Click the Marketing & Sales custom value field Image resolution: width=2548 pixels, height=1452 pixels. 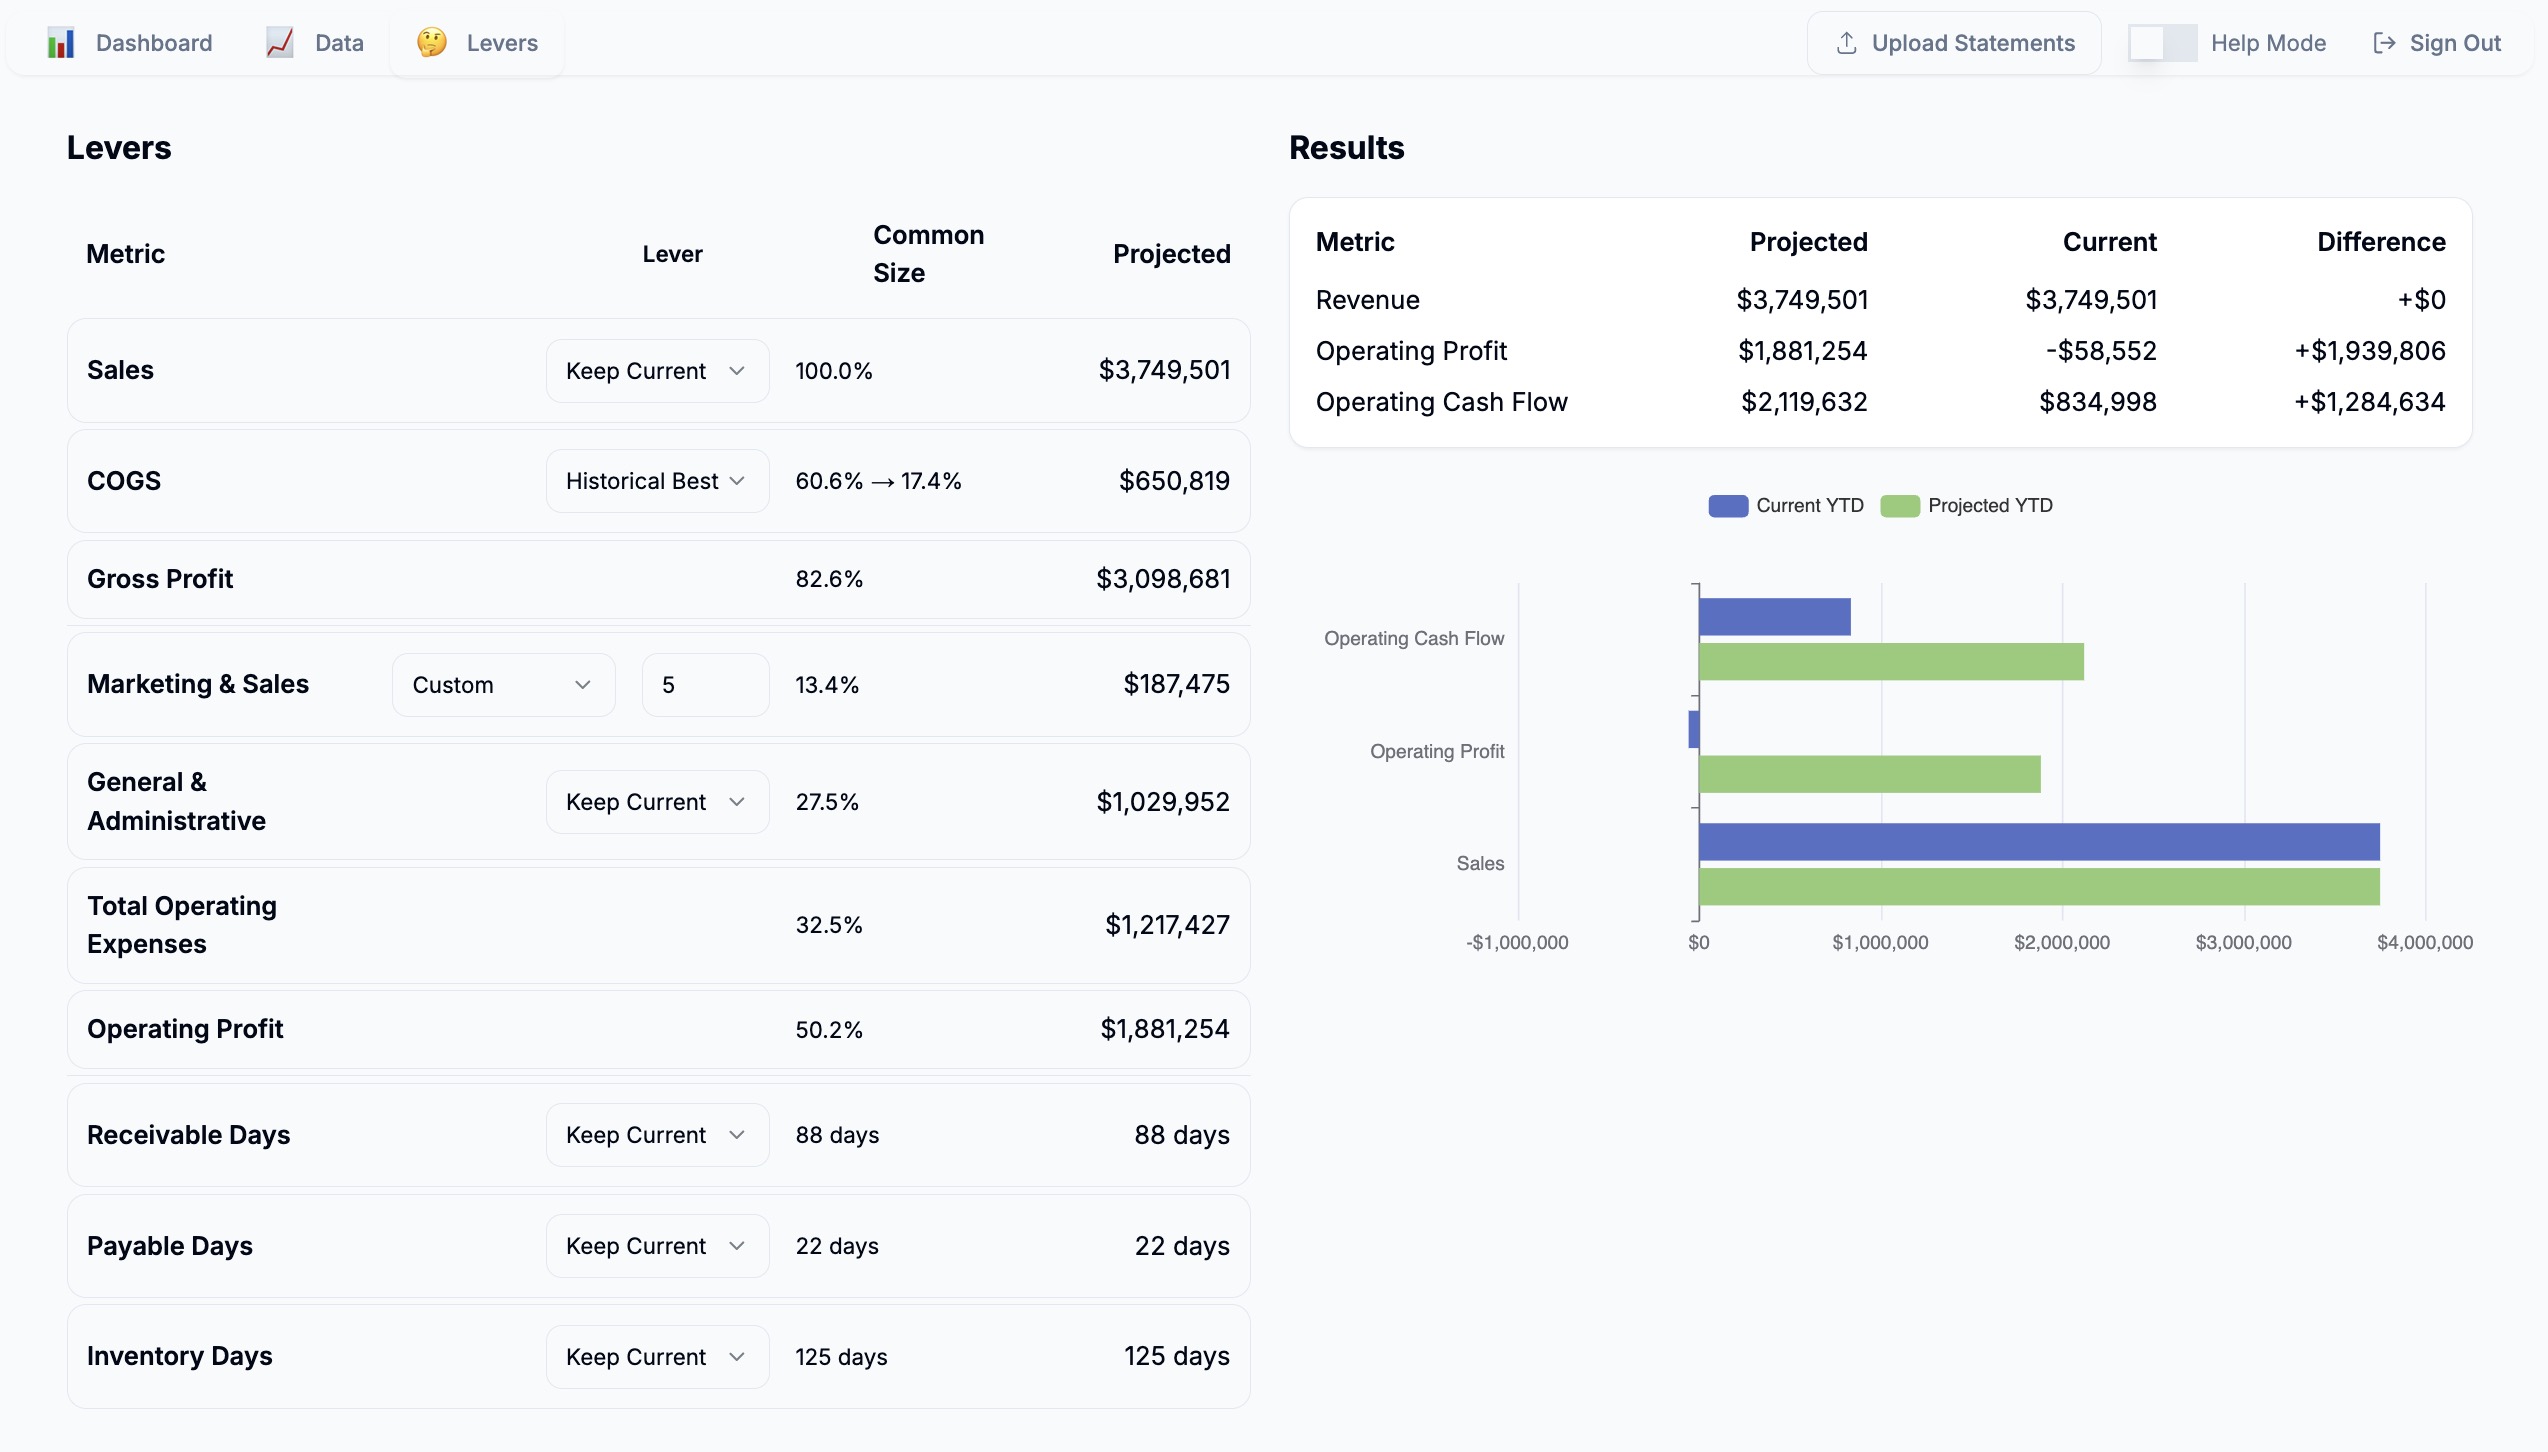click(x=705, y=685)
